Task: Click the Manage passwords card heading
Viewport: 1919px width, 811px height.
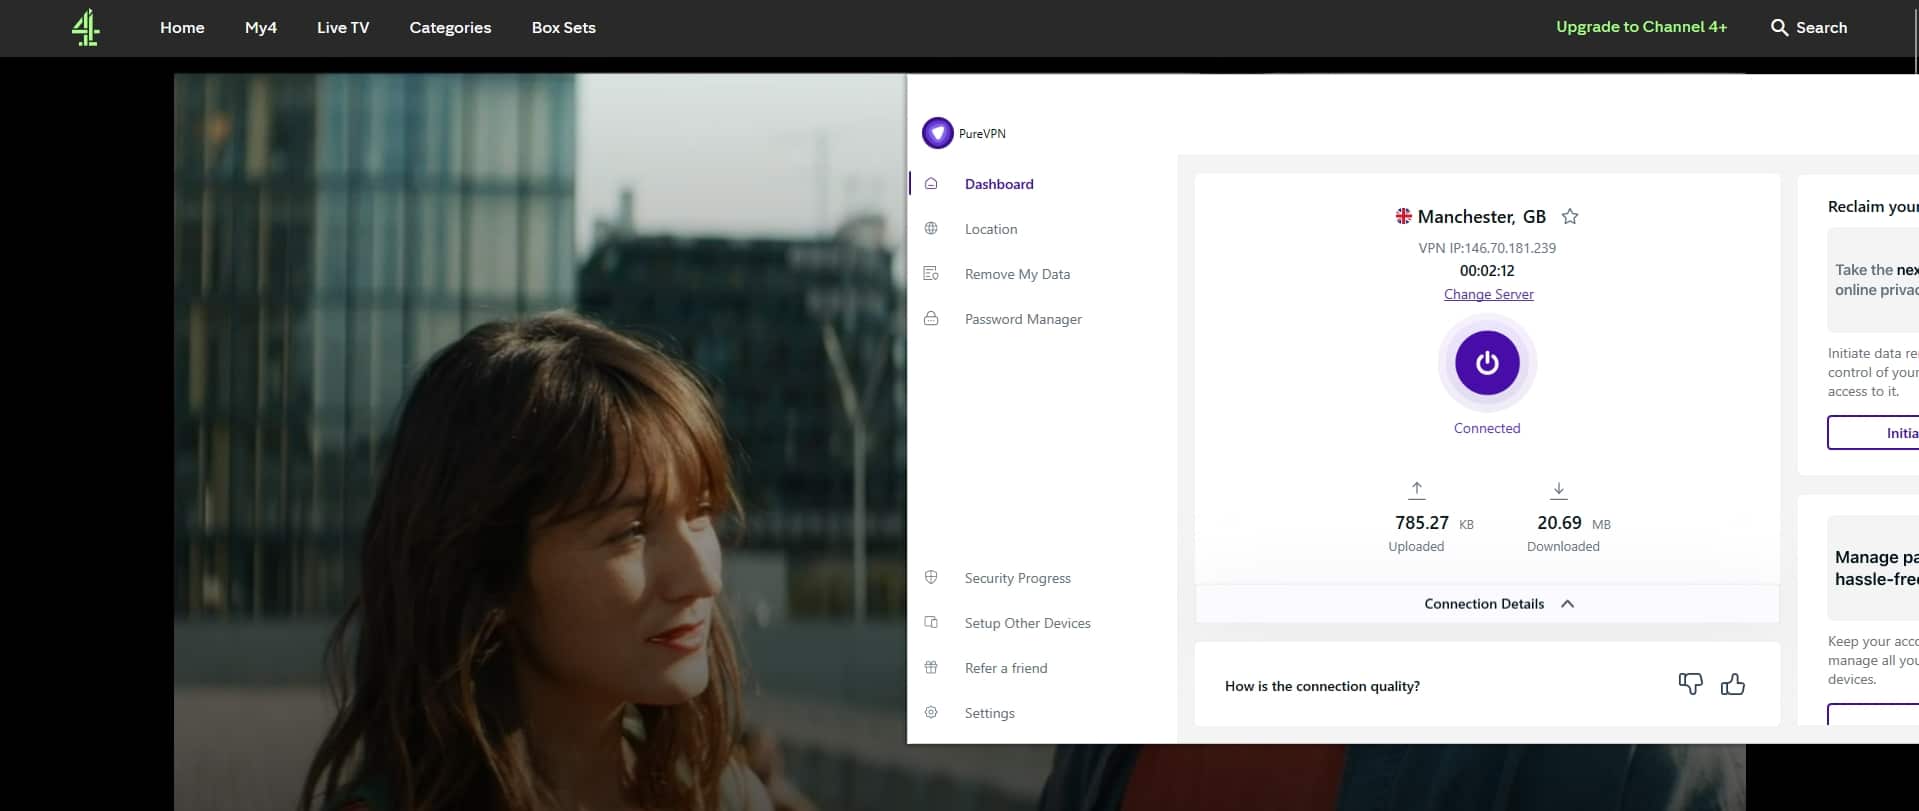Action: 1877,568
